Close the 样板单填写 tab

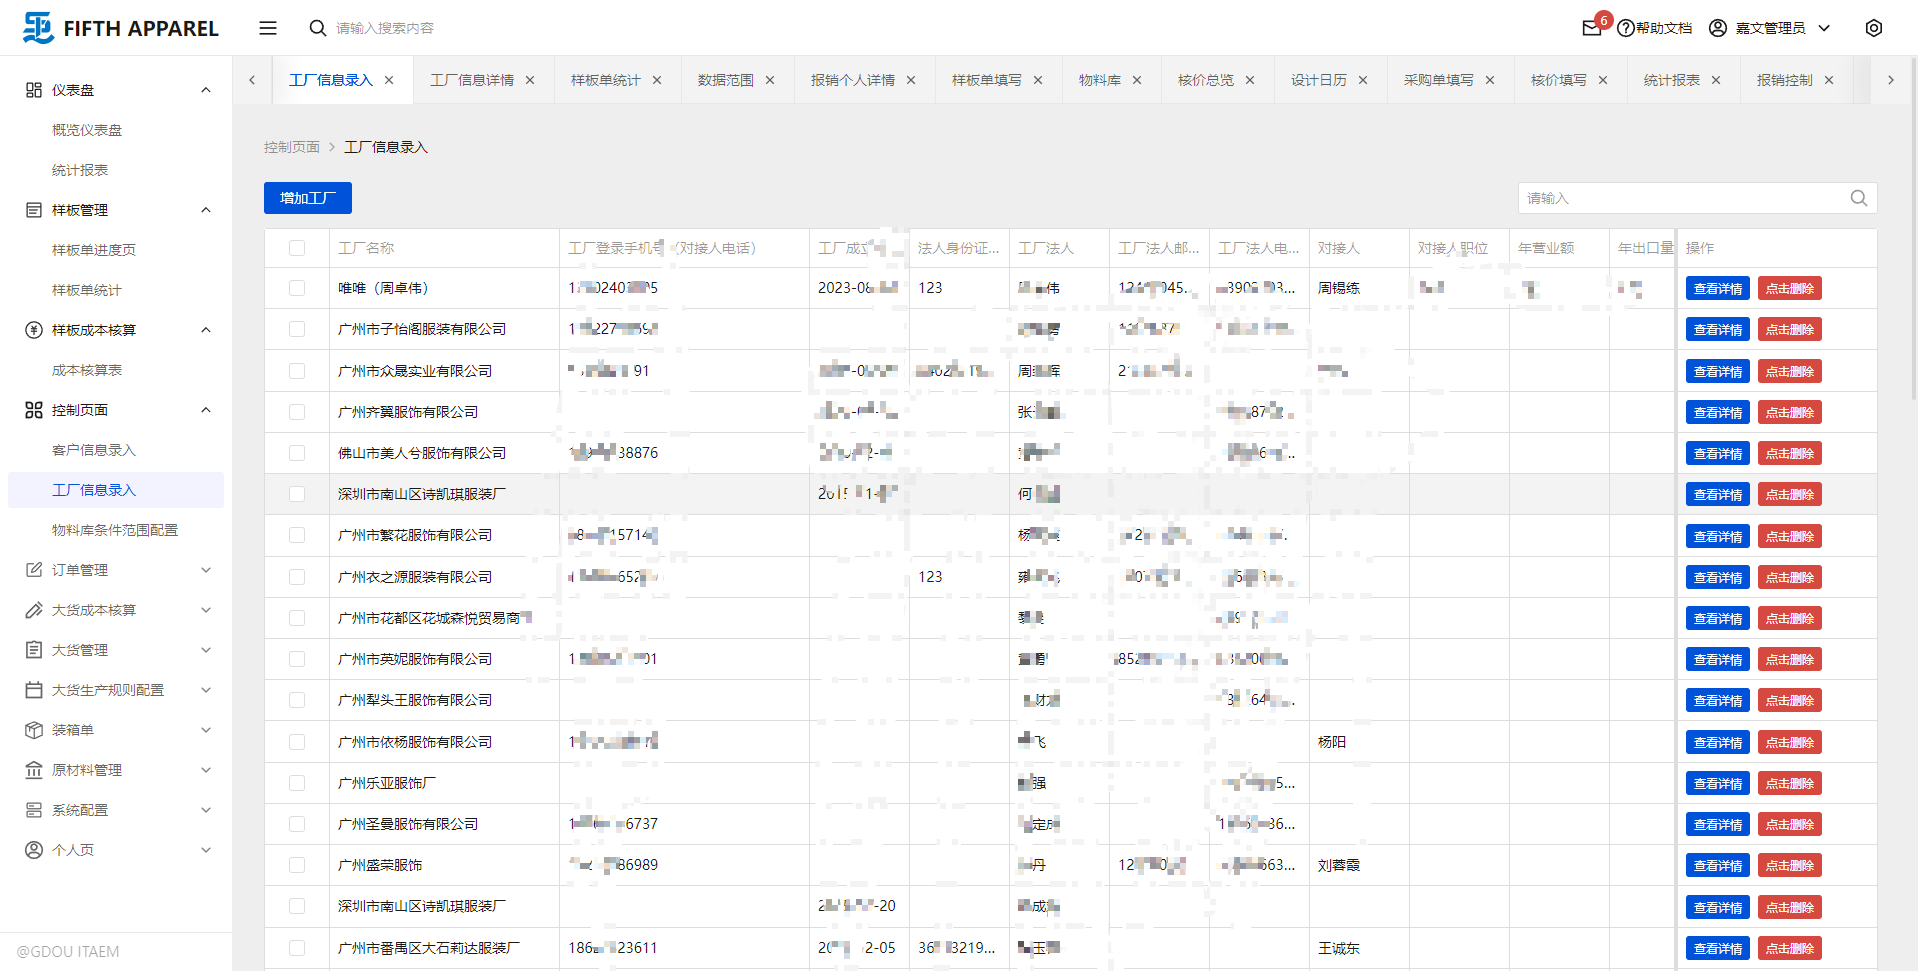pos(1038,80)
